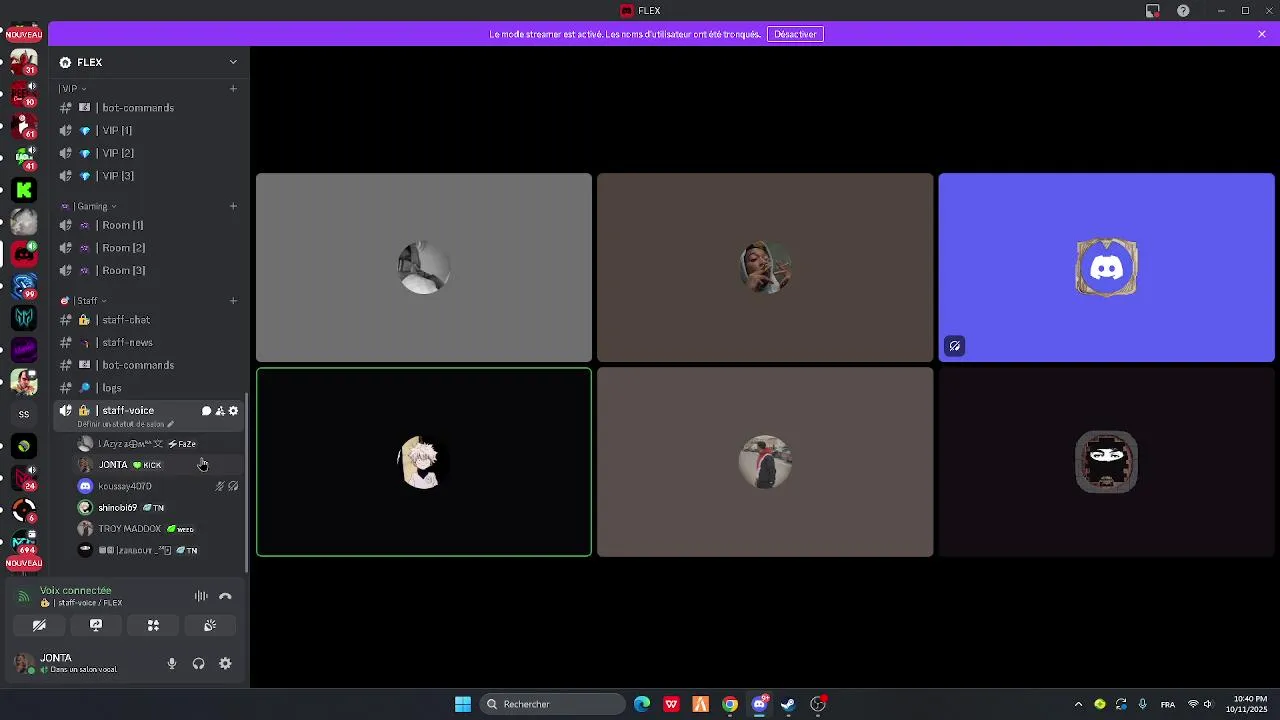The image size is (1280, 720).
Task: Open user settings gear beside JONTA
Action: click(225, 663)
